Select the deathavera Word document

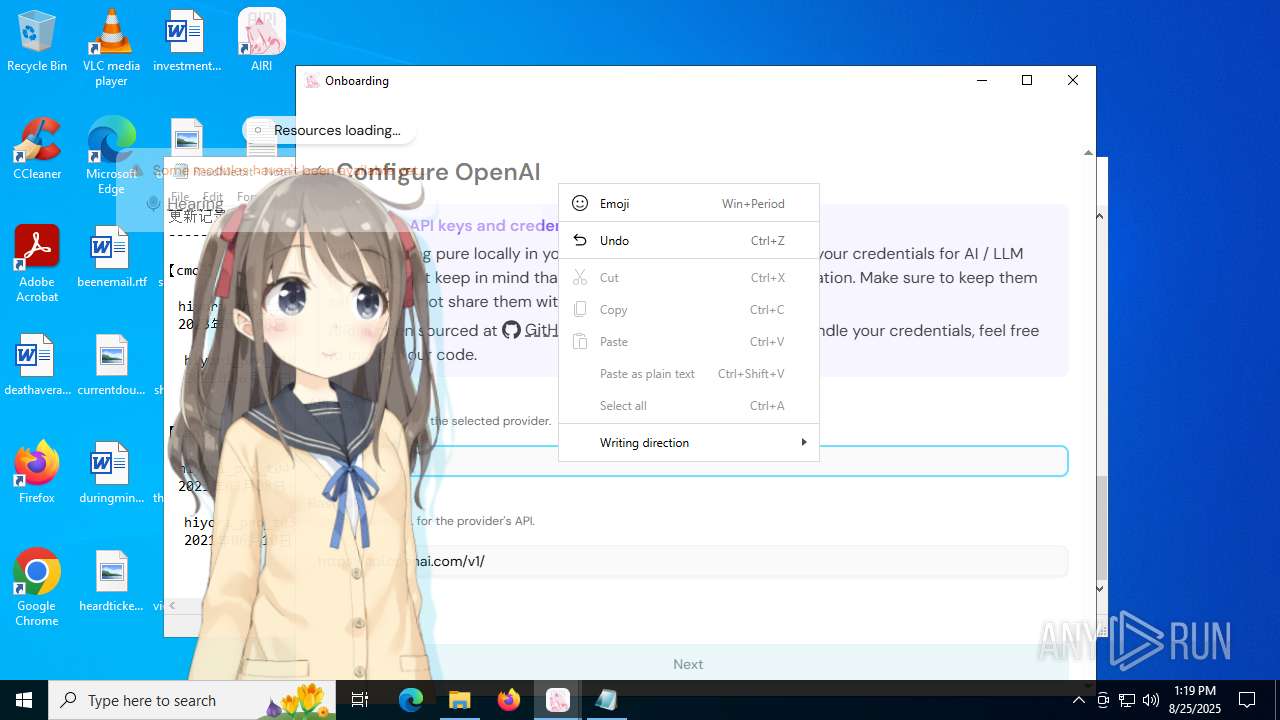(x=37, y=365)
